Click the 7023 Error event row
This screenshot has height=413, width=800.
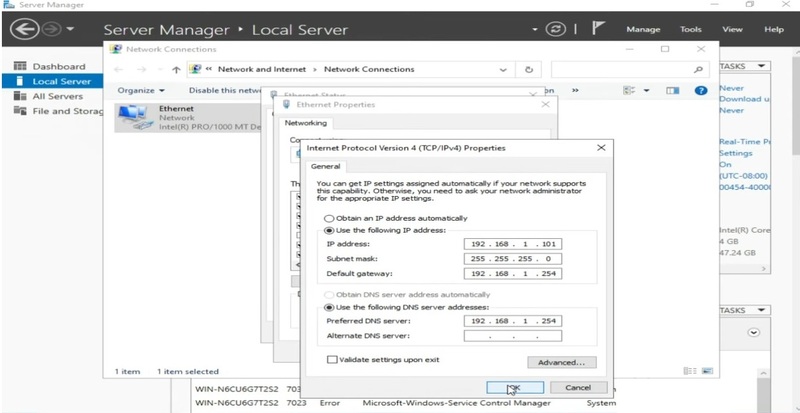point(406,403)
